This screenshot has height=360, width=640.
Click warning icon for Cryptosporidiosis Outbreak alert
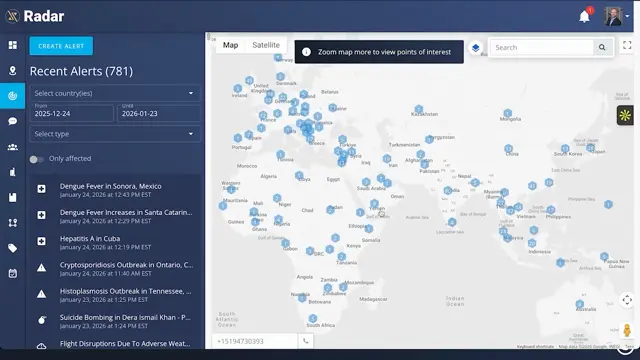pos(42,268)
